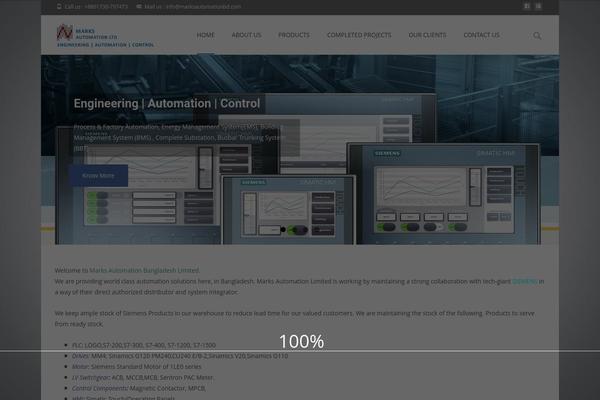600x400 pixels.
Task: Click the Engineering | Automation | Control heading
Action: click(167, 103)
